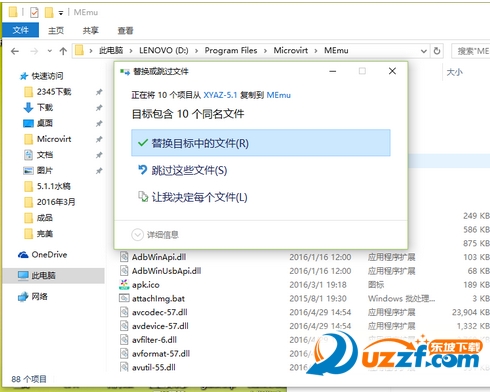Switch to the 主页 ribbon tab

coord(56,31)
